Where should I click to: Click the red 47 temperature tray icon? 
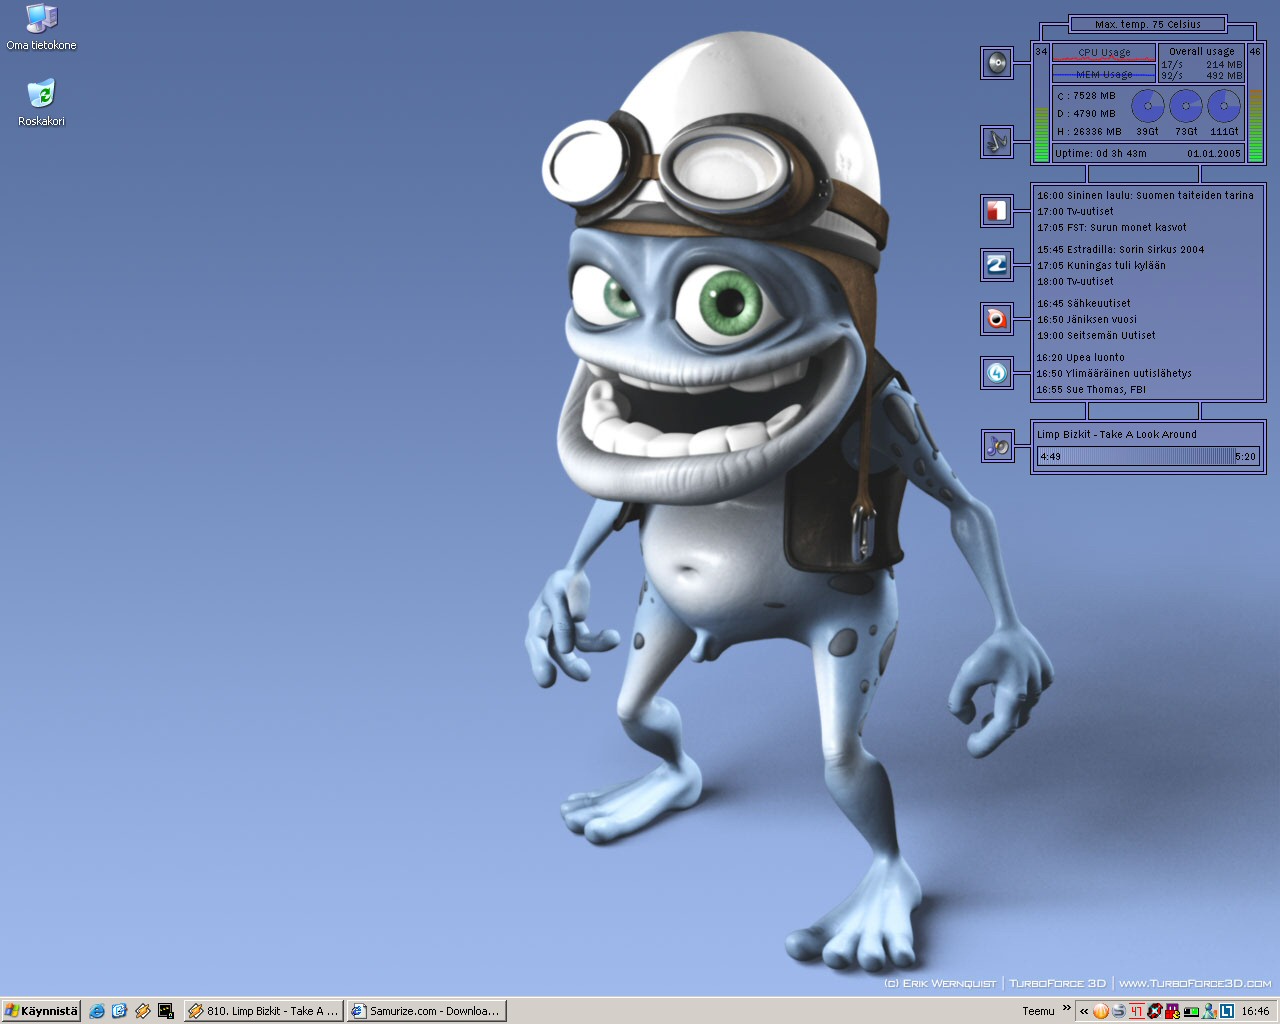(x=1137, y=1011)
